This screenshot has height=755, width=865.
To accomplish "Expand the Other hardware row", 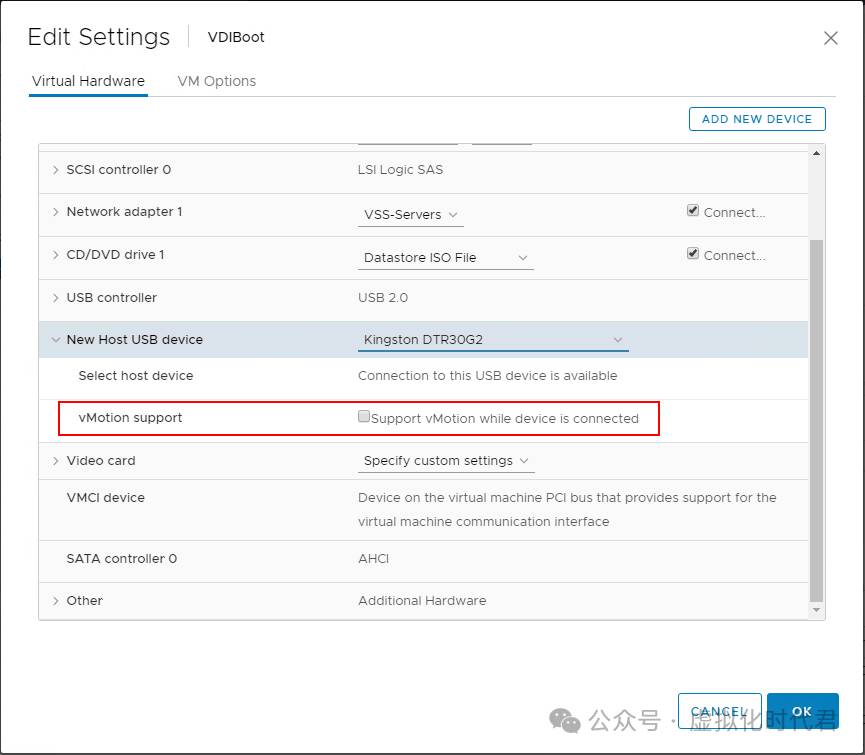I will pos(56,601).
